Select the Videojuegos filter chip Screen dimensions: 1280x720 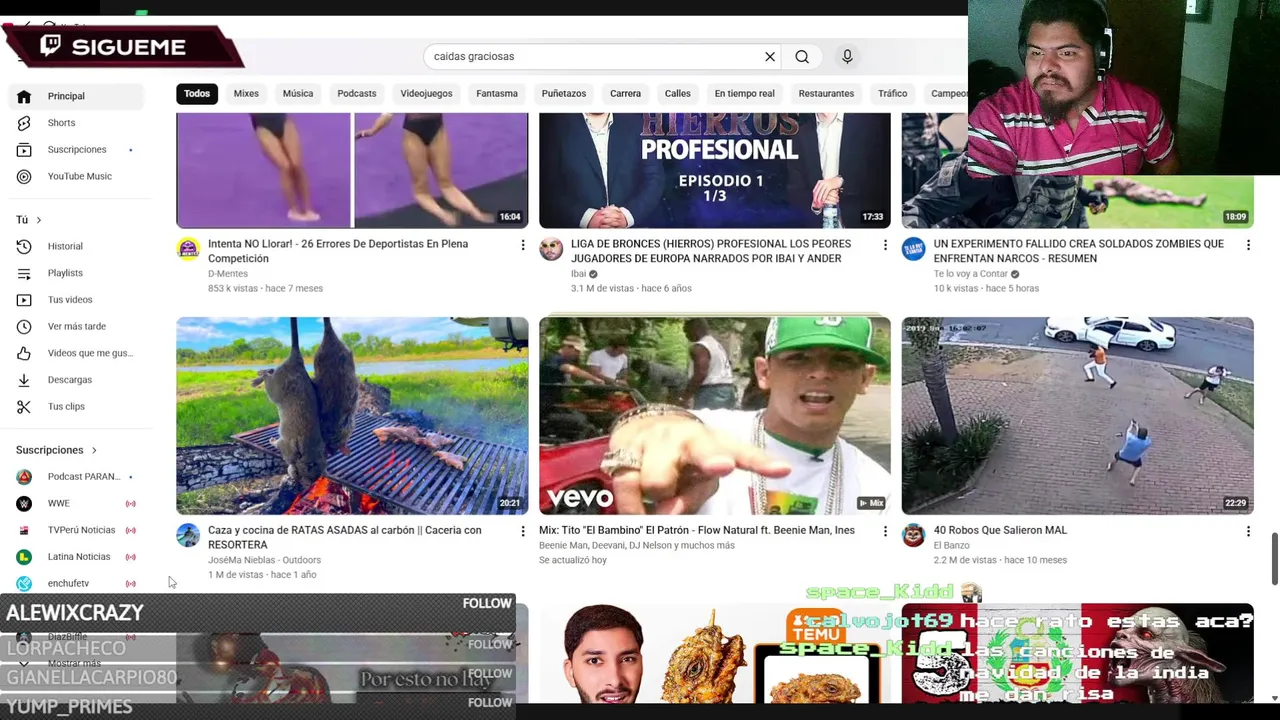(426, 94)
